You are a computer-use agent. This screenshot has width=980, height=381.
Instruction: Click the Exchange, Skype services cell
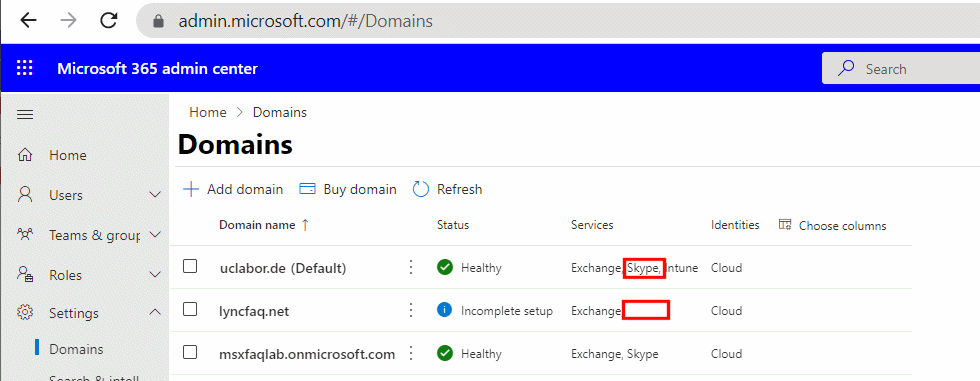click(614, 354)
